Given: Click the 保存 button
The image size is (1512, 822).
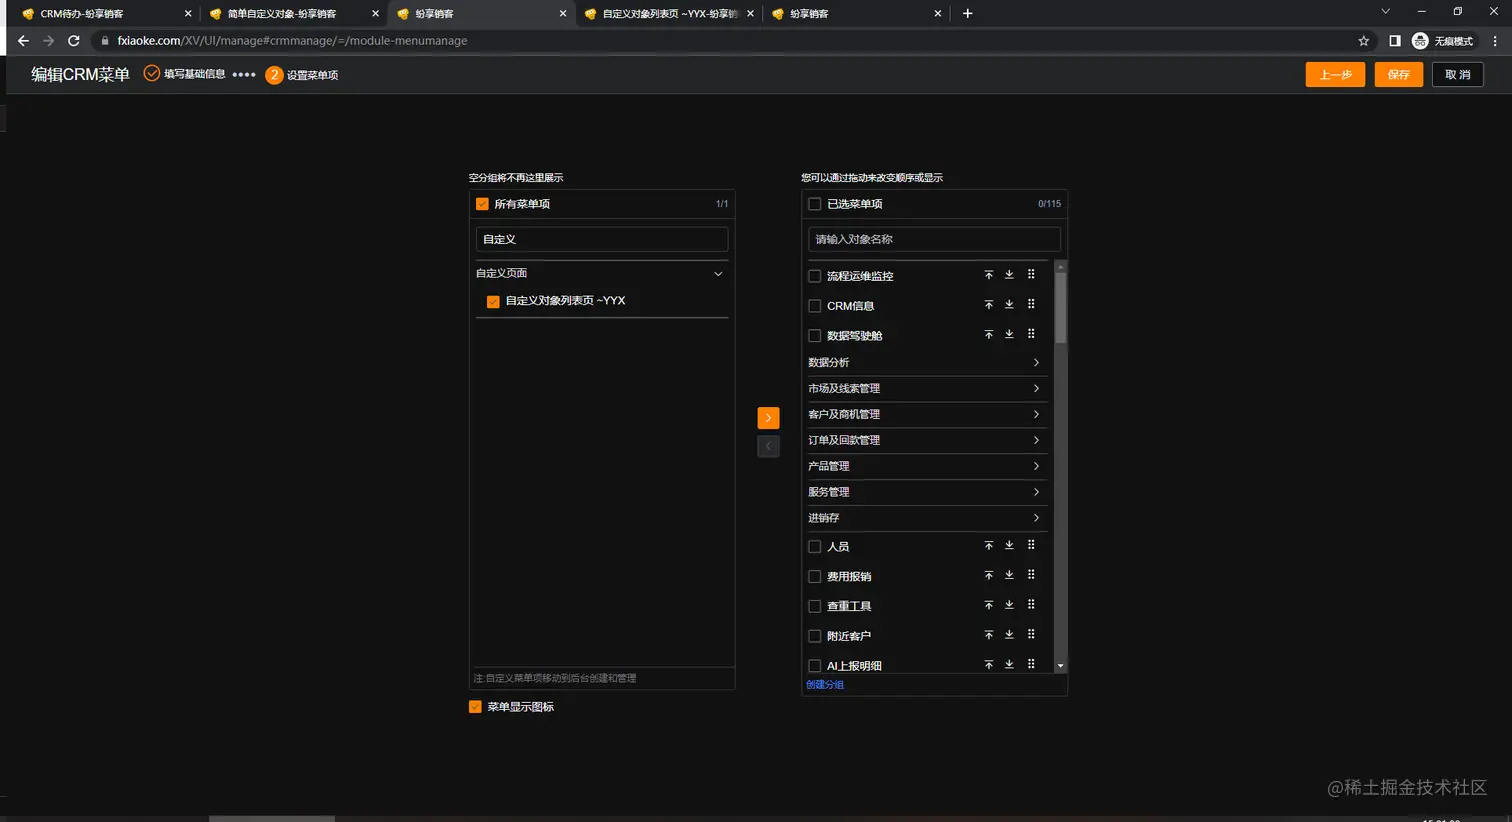Looking at the screenshot, I should [x=1398, y=75].
